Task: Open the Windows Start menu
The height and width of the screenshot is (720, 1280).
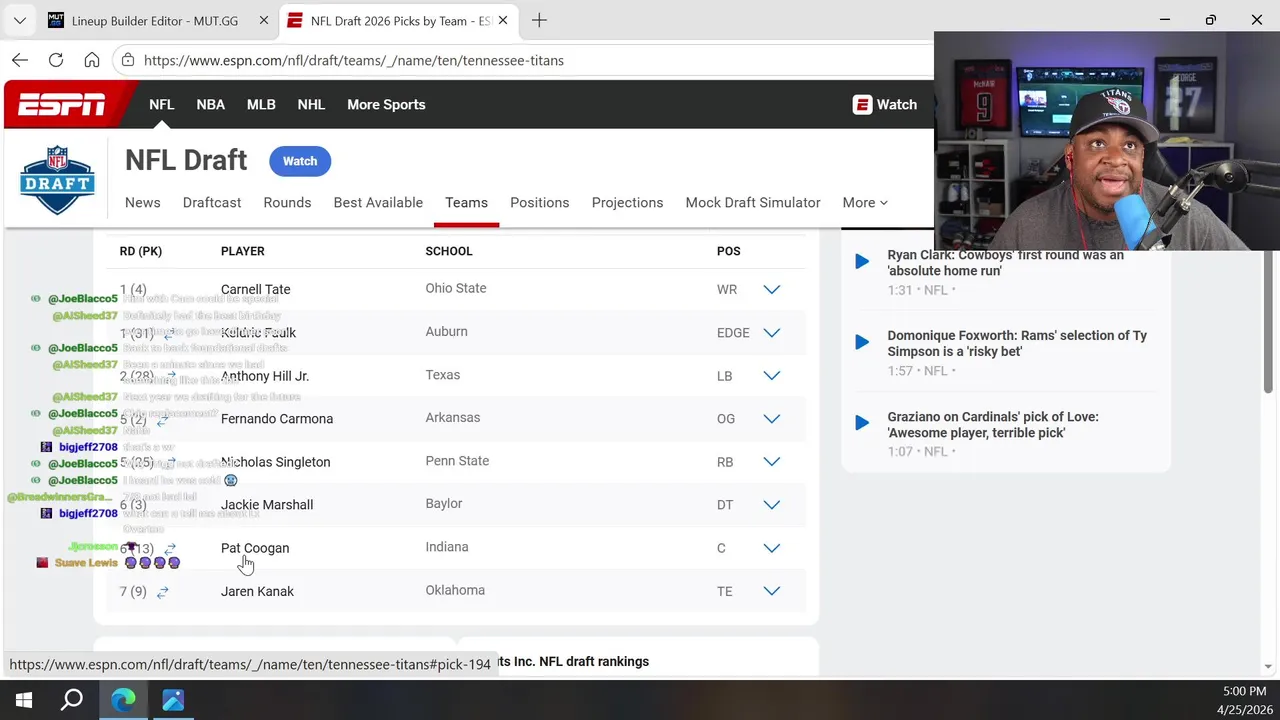Action: [24, 700]
